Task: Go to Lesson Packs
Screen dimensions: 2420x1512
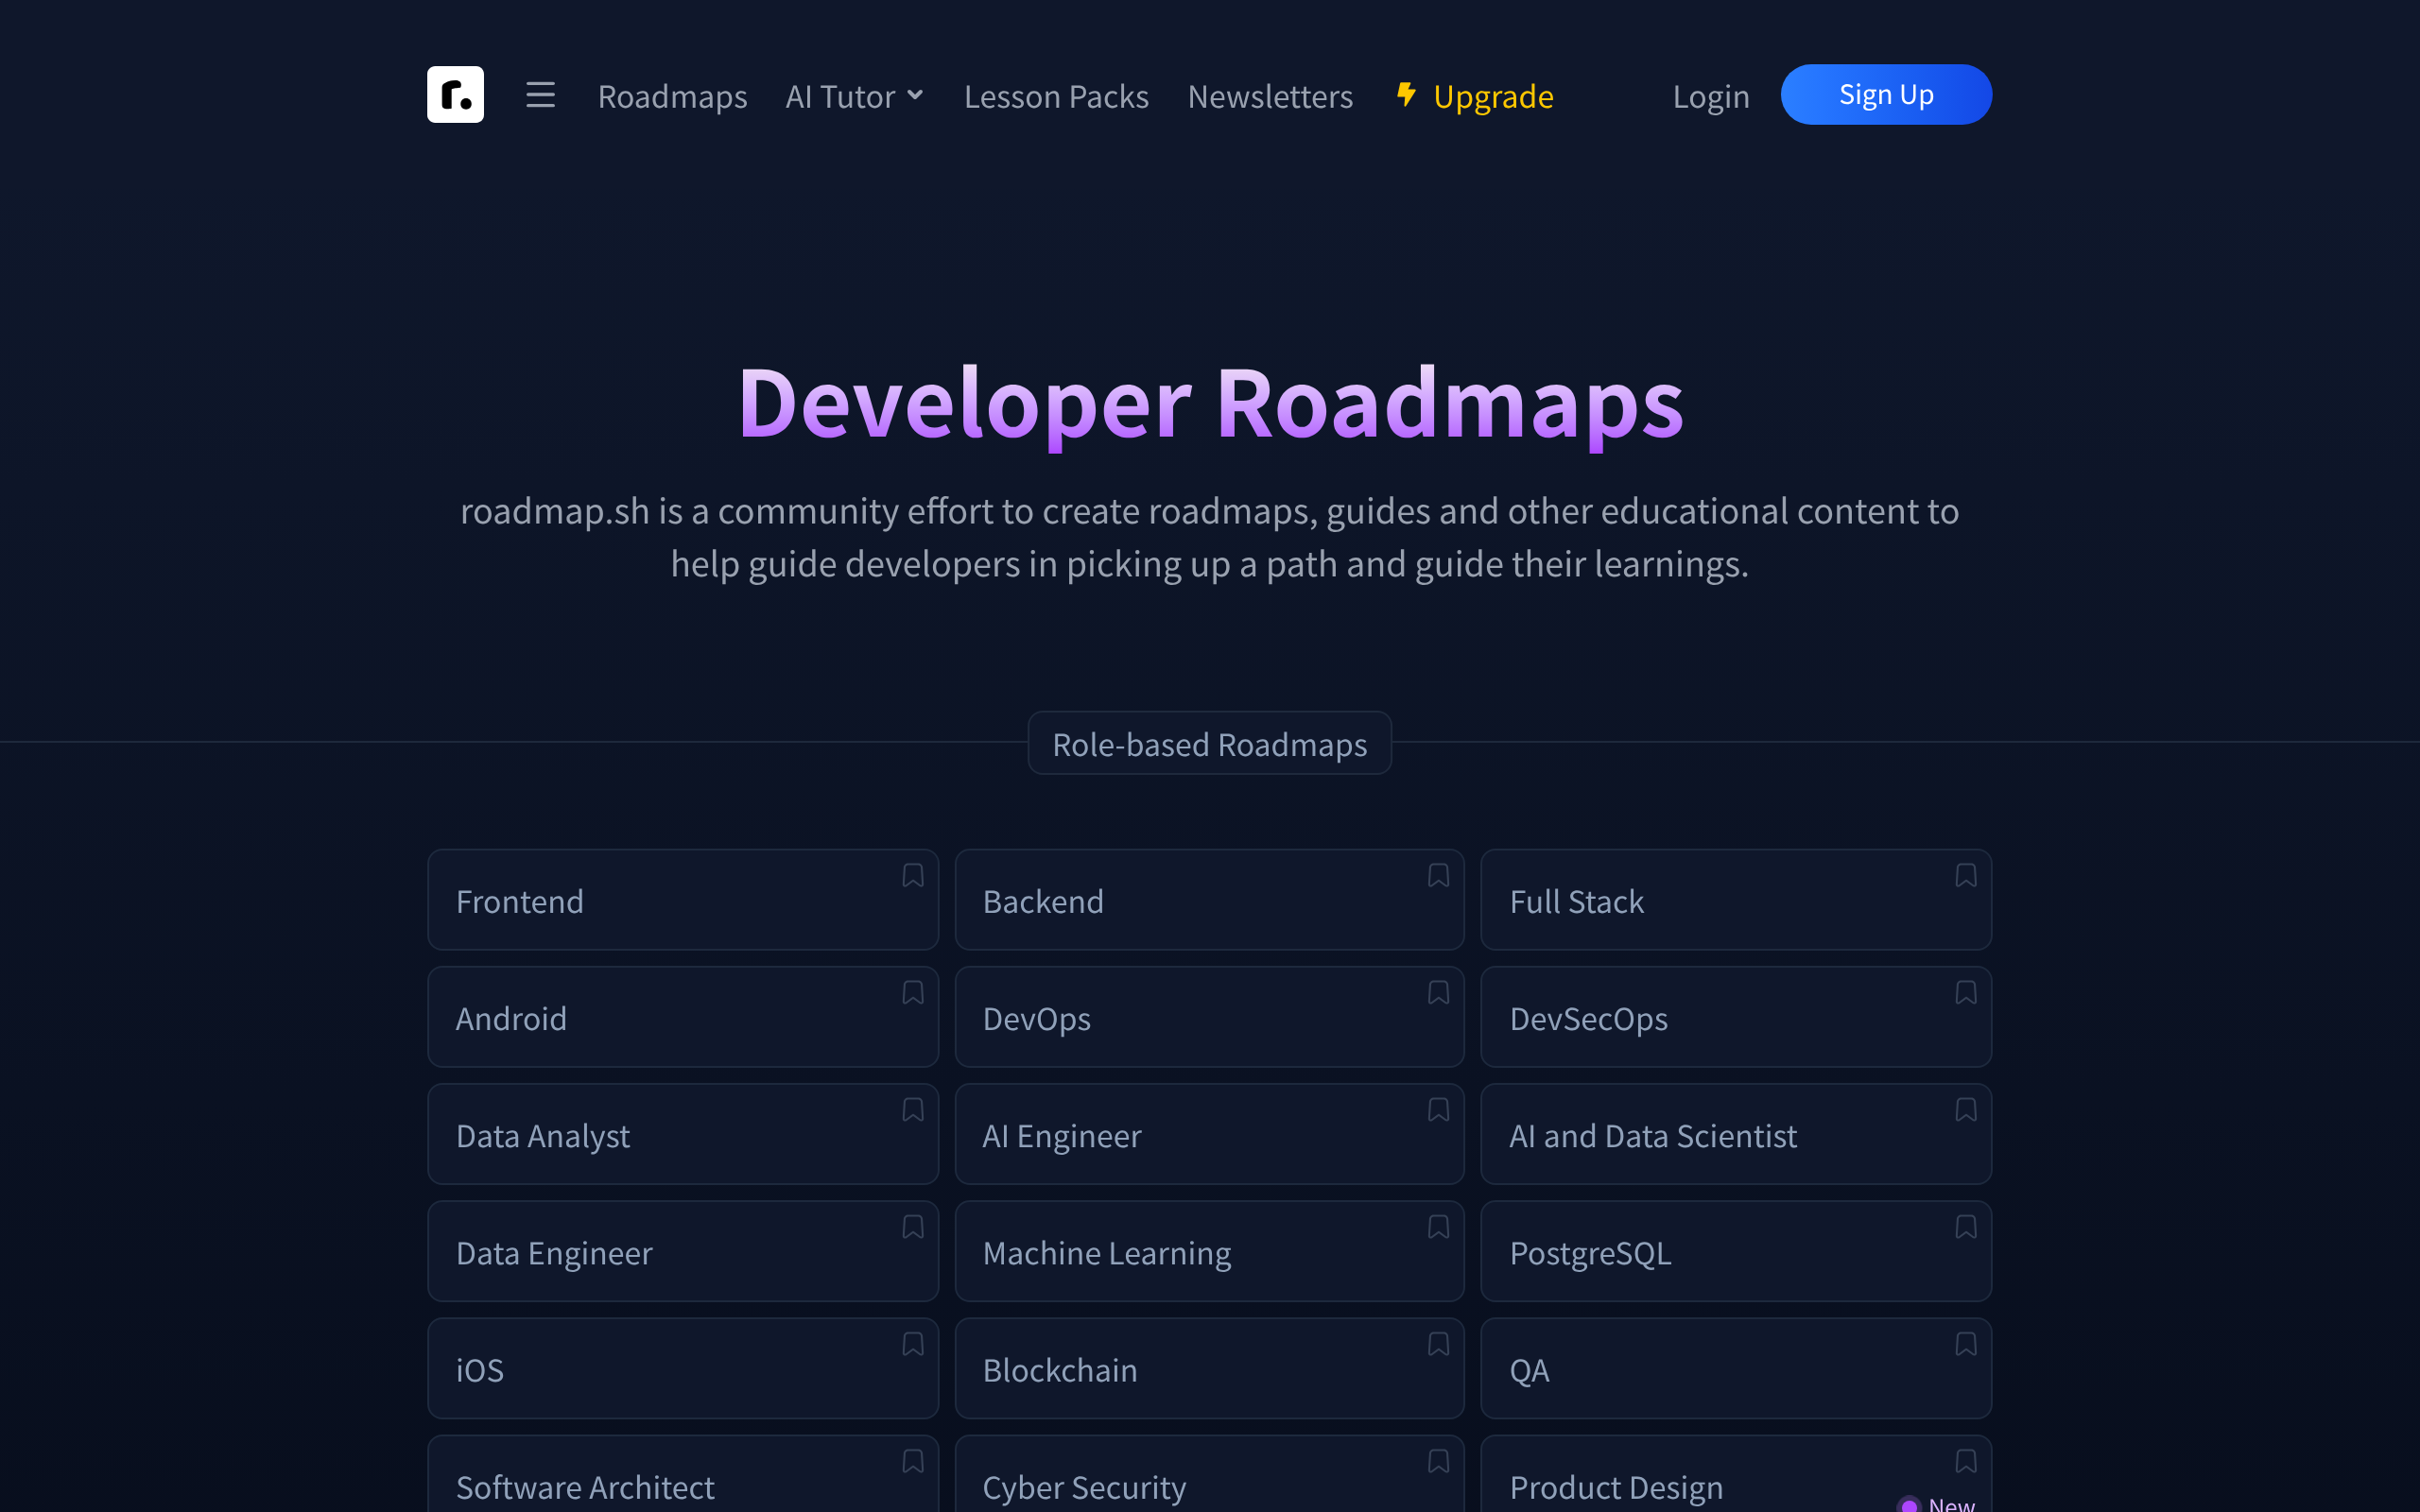Action: (1056, 96)
